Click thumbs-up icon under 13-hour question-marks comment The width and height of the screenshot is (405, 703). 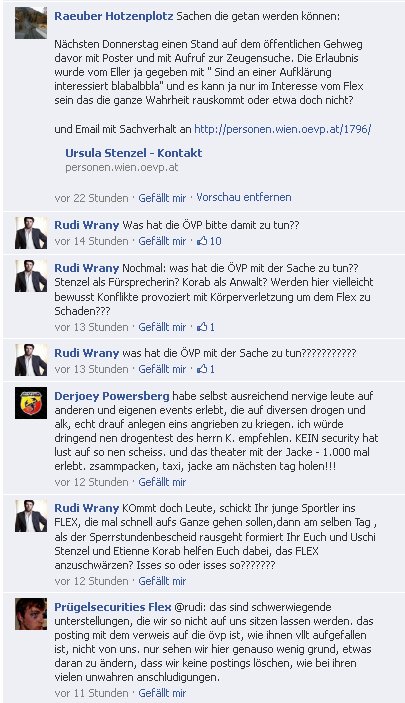[x=202, y=369]
